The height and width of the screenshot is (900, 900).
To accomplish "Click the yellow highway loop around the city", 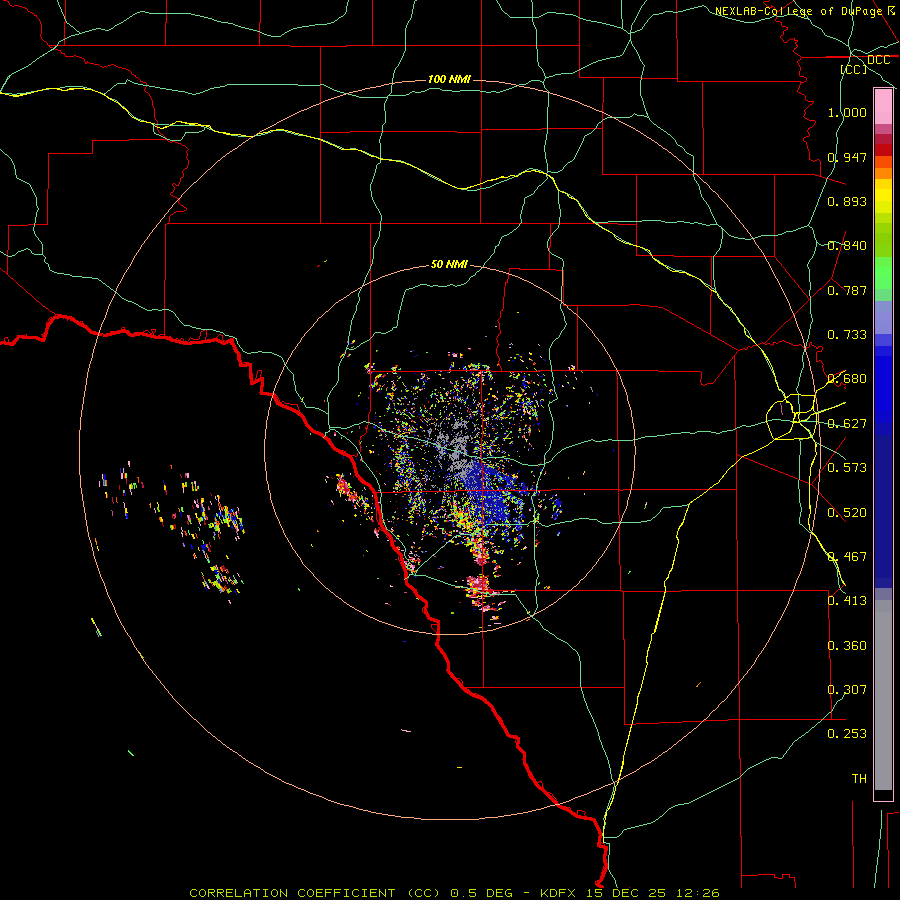I will tap(792, 417).
